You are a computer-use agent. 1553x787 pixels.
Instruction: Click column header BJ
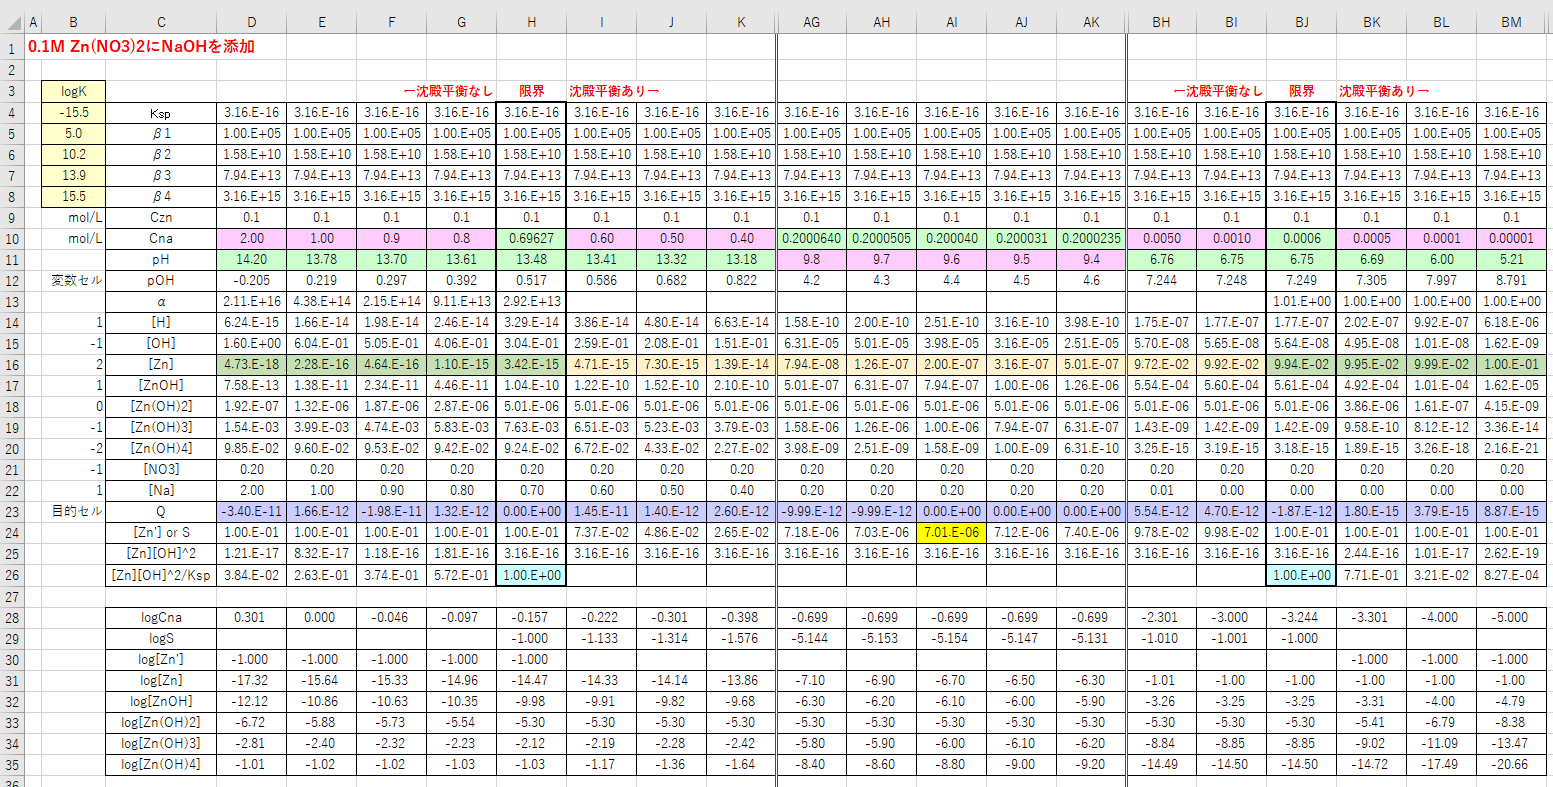point(1300,21)
